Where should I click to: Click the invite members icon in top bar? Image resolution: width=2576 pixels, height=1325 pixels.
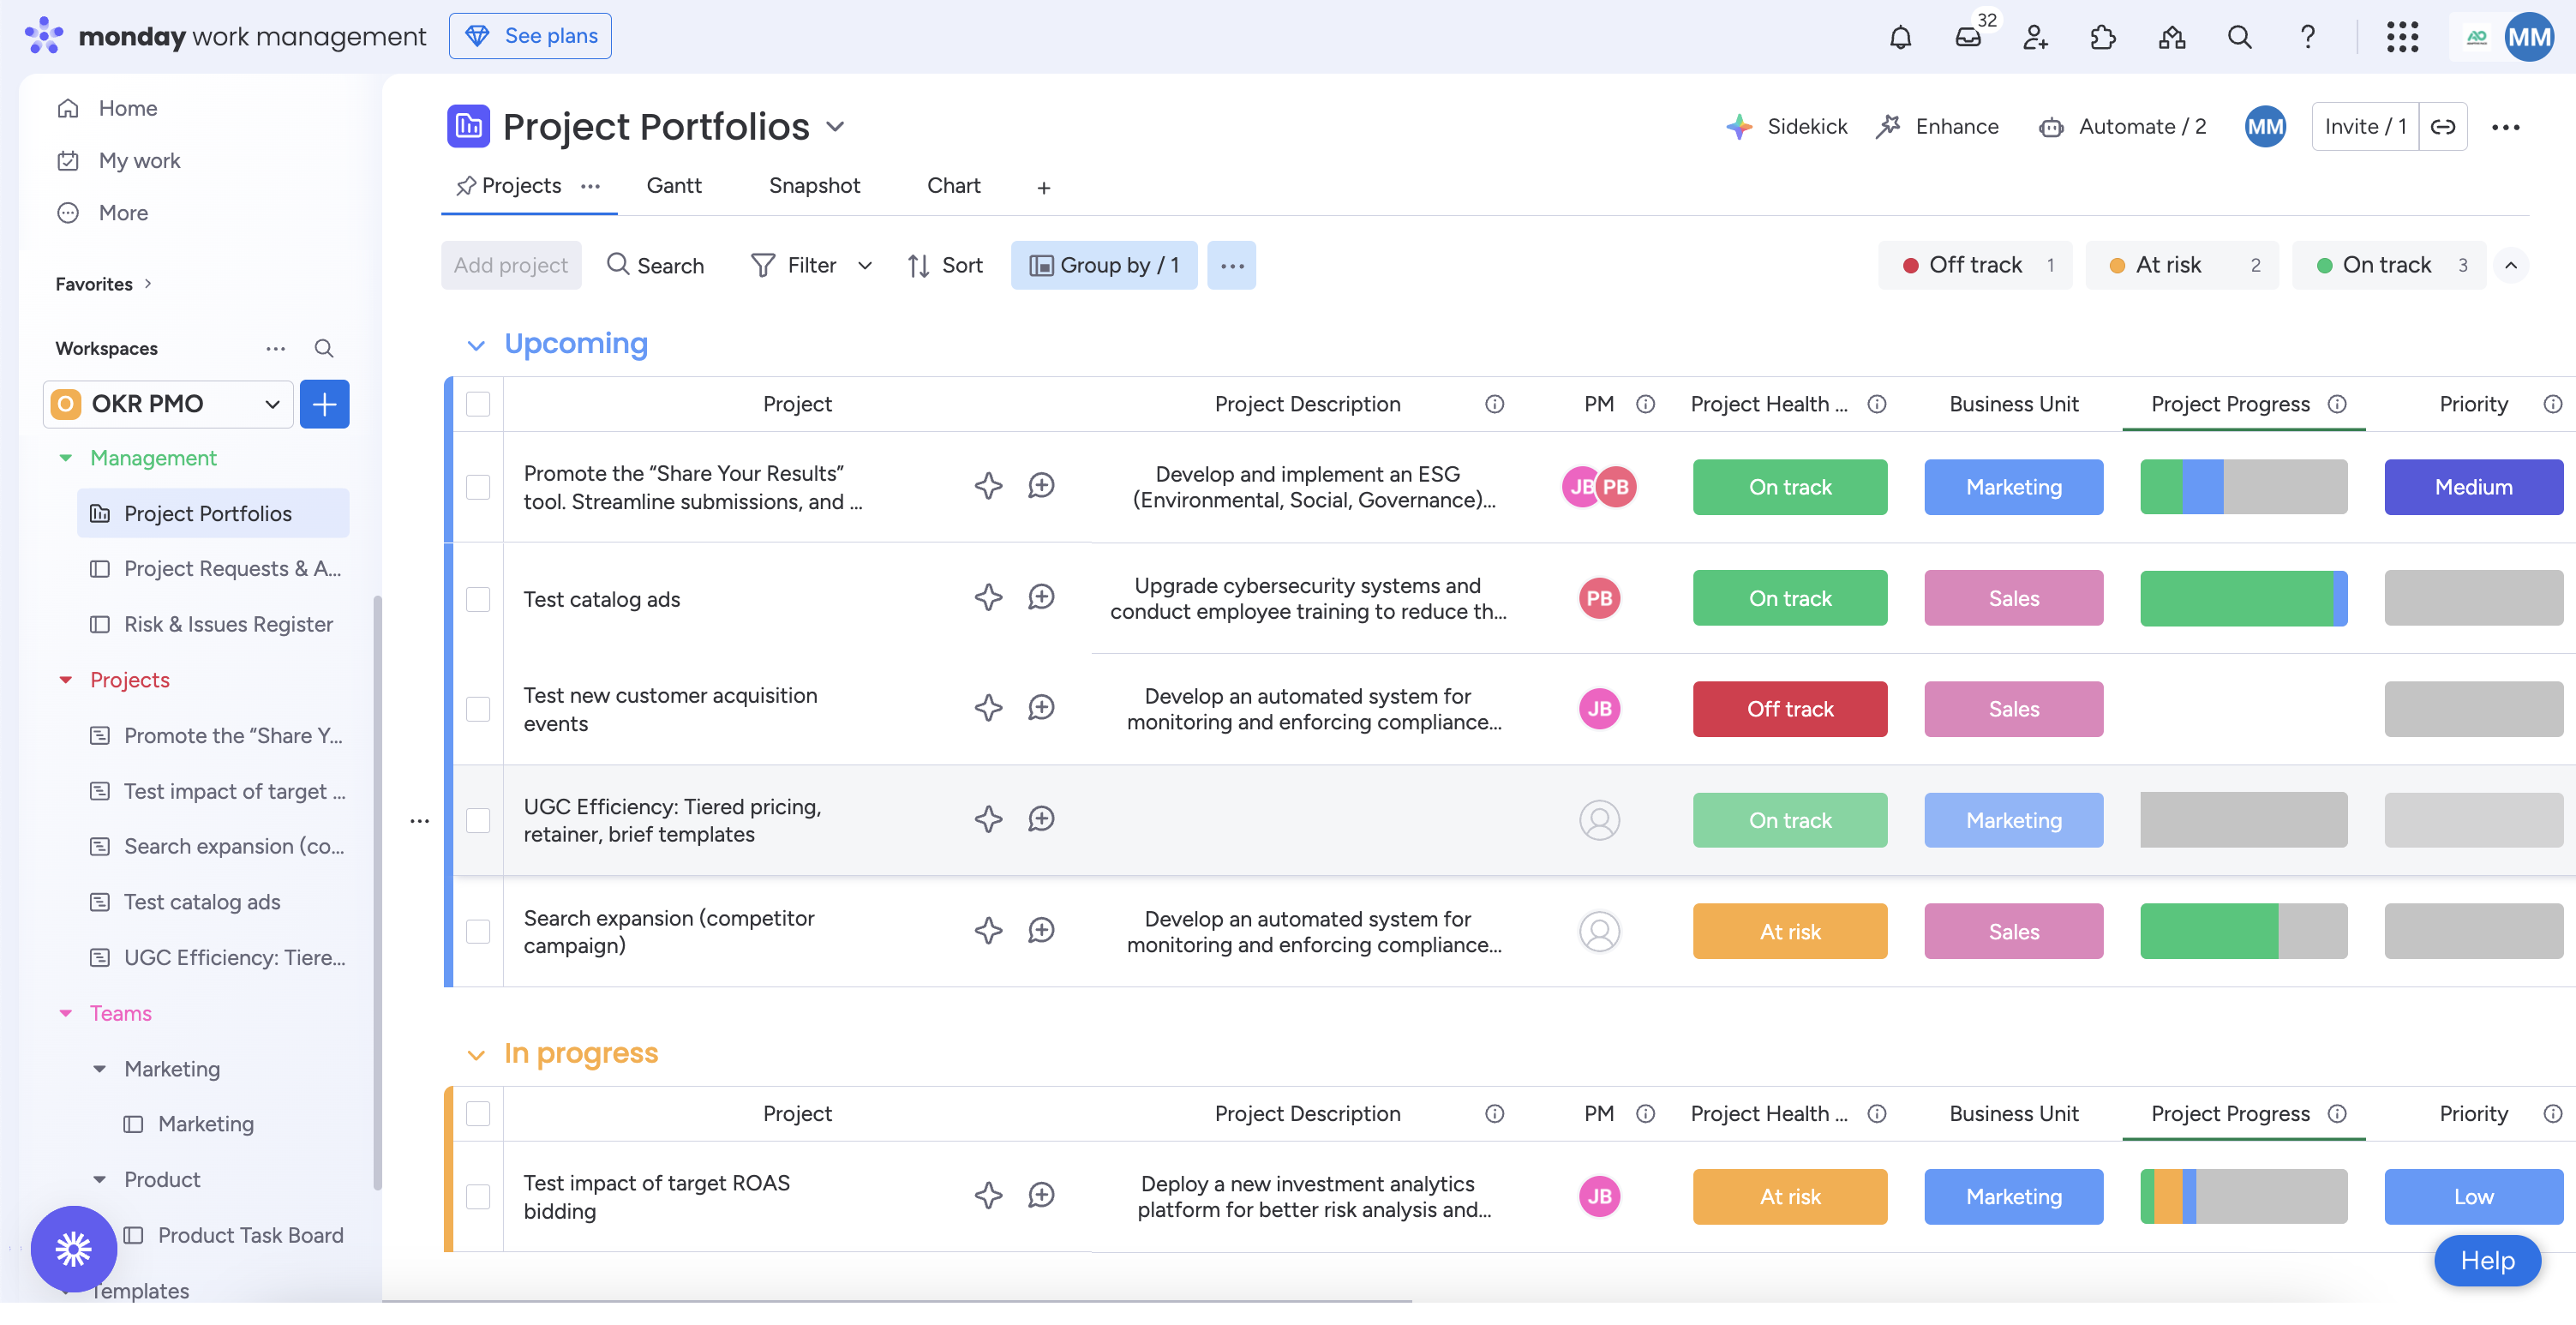(2035, 38)
